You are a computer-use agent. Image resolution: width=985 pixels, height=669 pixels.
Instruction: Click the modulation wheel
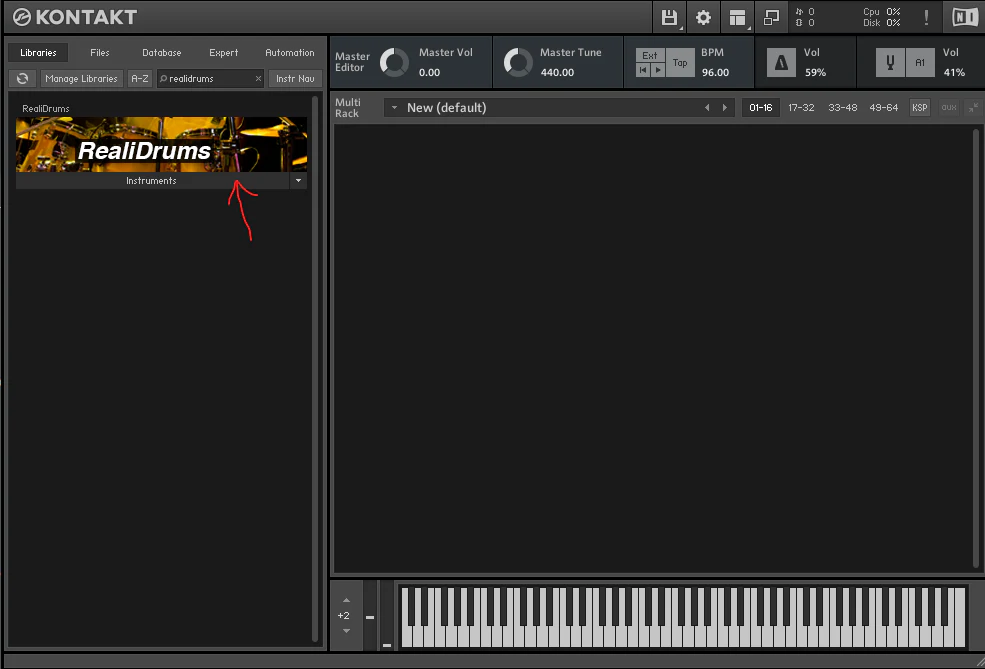point(387,616)
